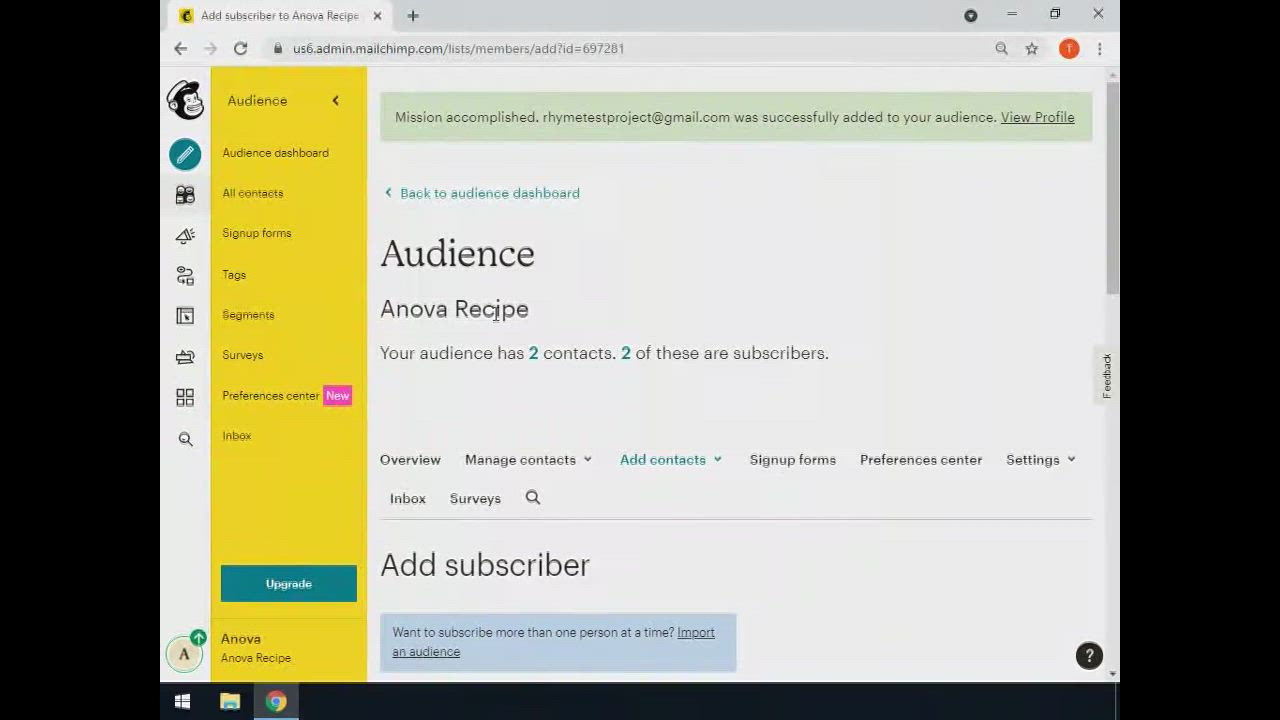Click the Upgrade button
The height and width of the screenshot is (720, 1280).
(289, 584)
